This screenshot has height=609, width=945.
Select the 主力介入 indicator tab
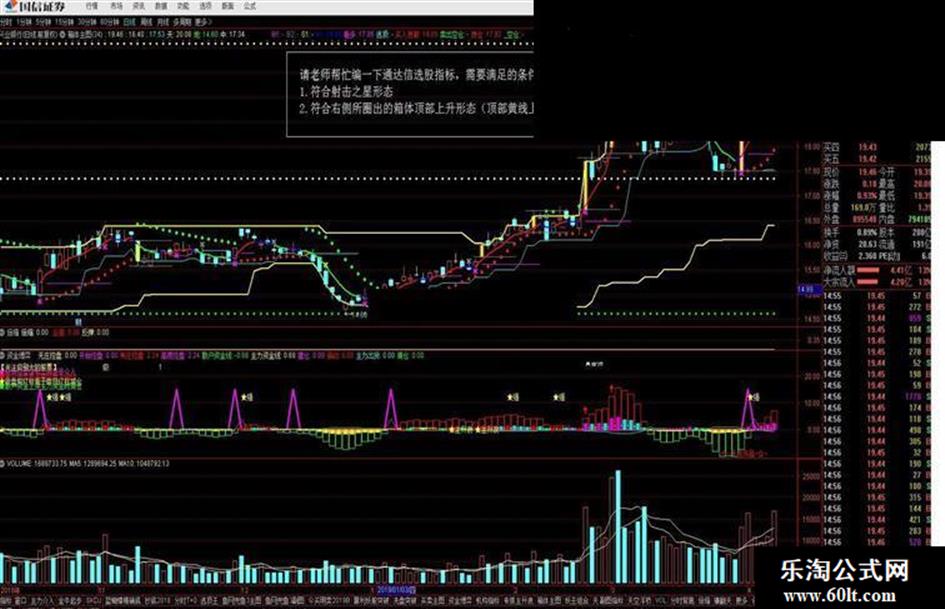[42, 601]
